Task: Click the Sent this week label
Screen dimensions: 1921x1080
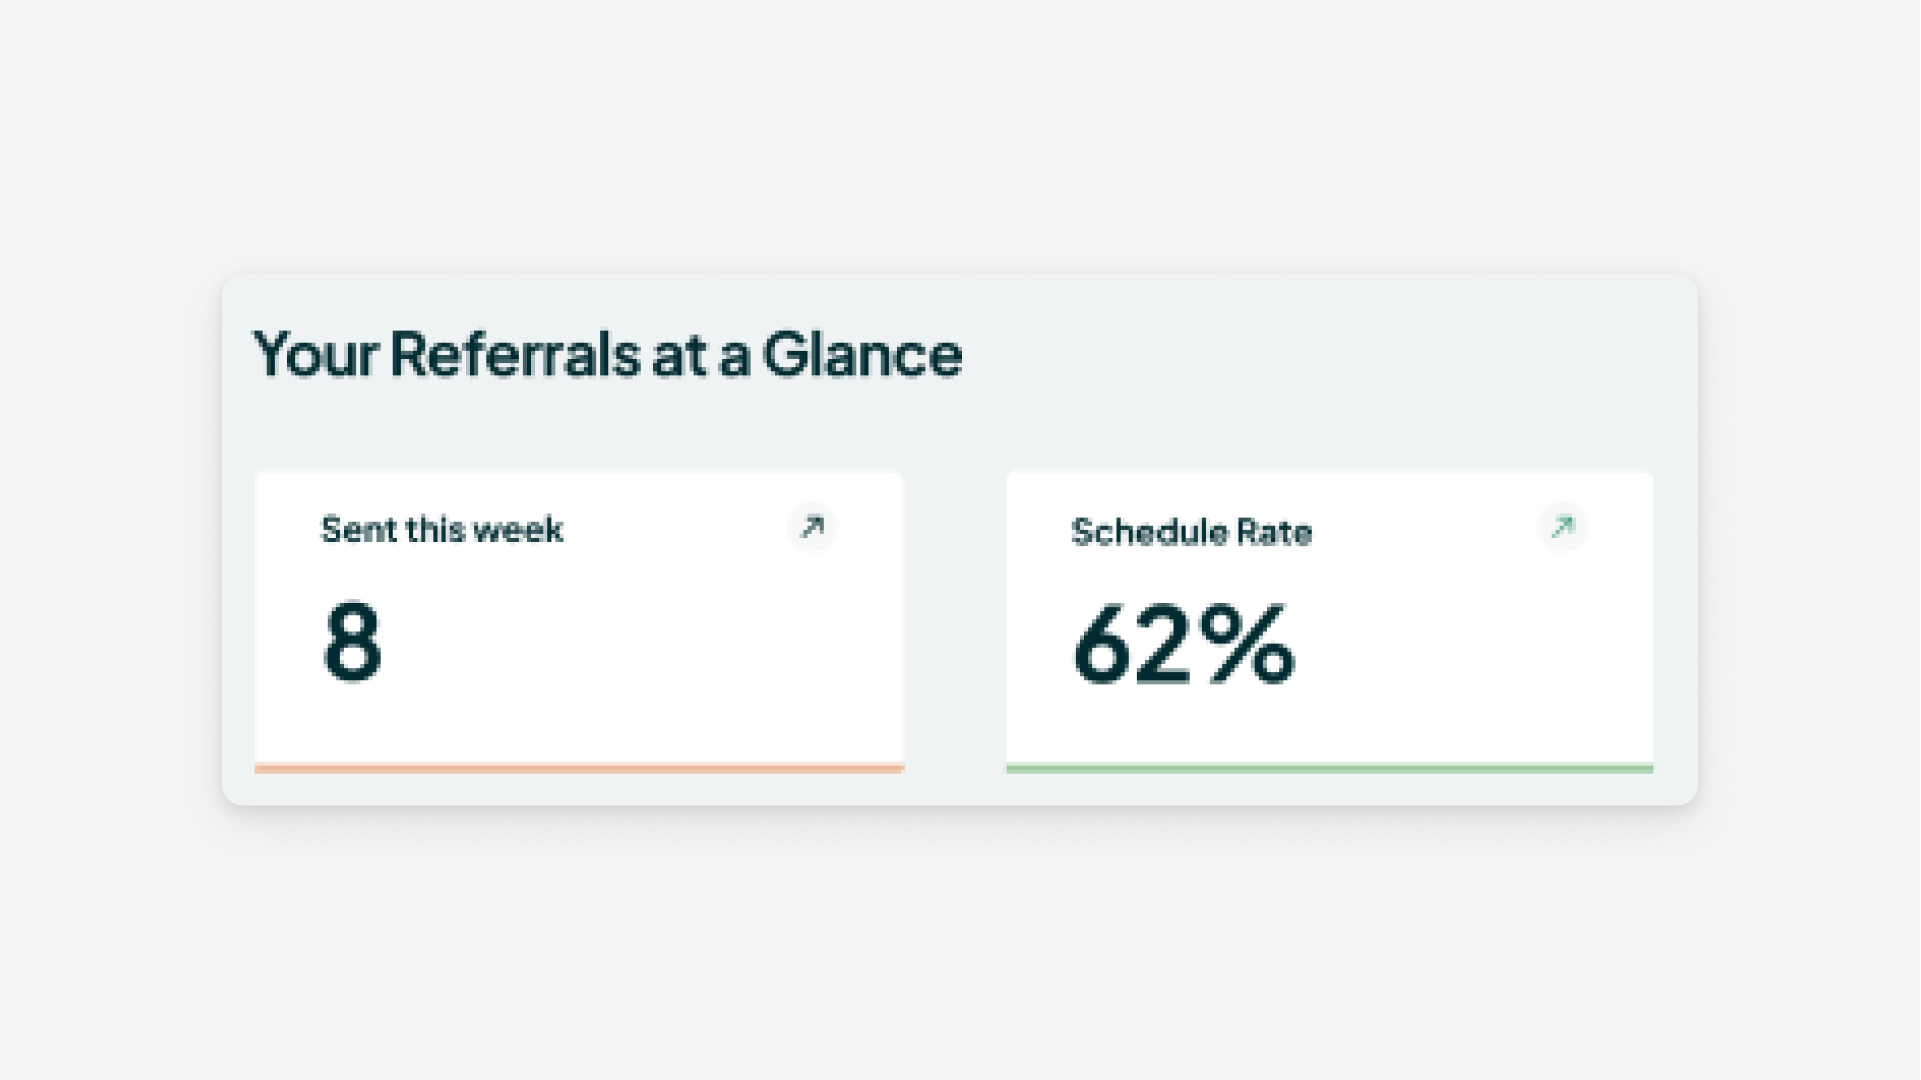Action: [441, 529]
